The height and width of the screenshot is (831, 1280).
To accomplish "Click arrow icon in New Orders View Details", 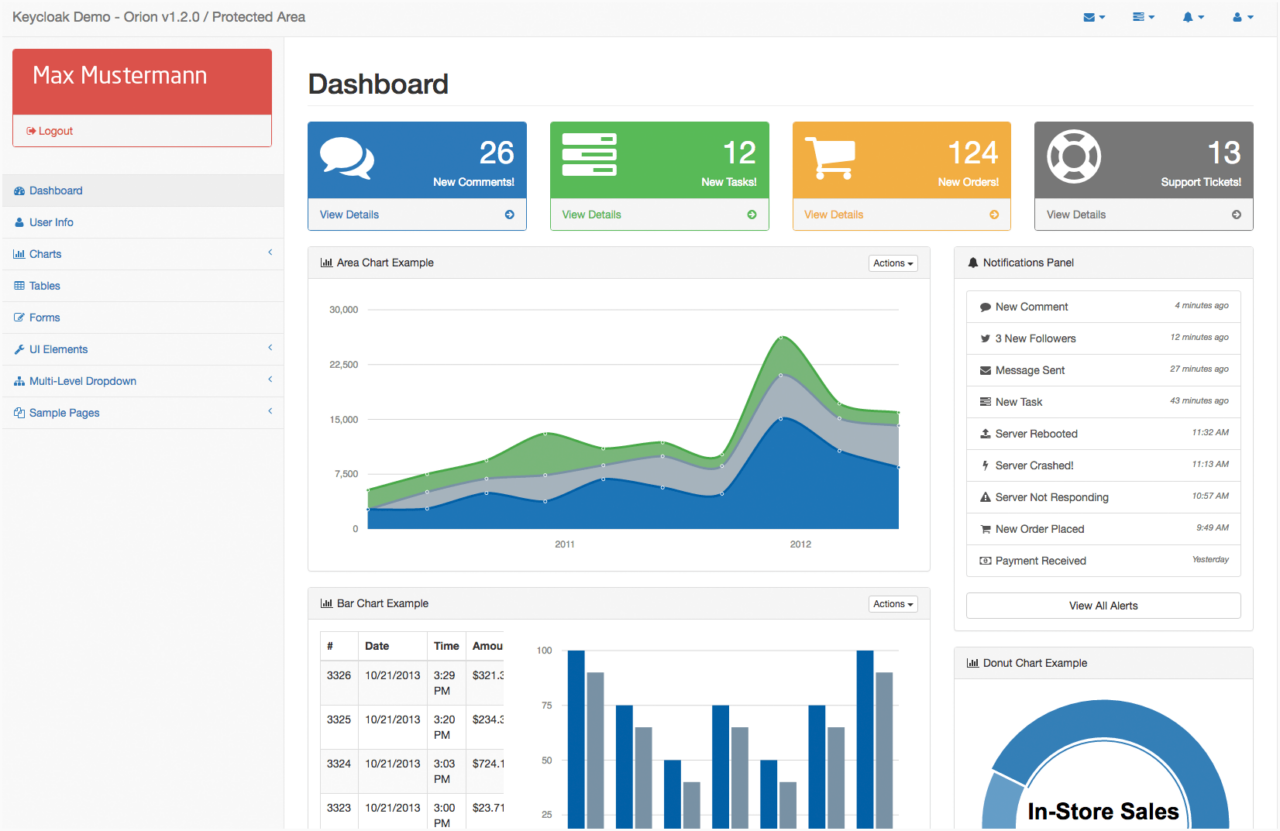I will click(x=994, y=215).
